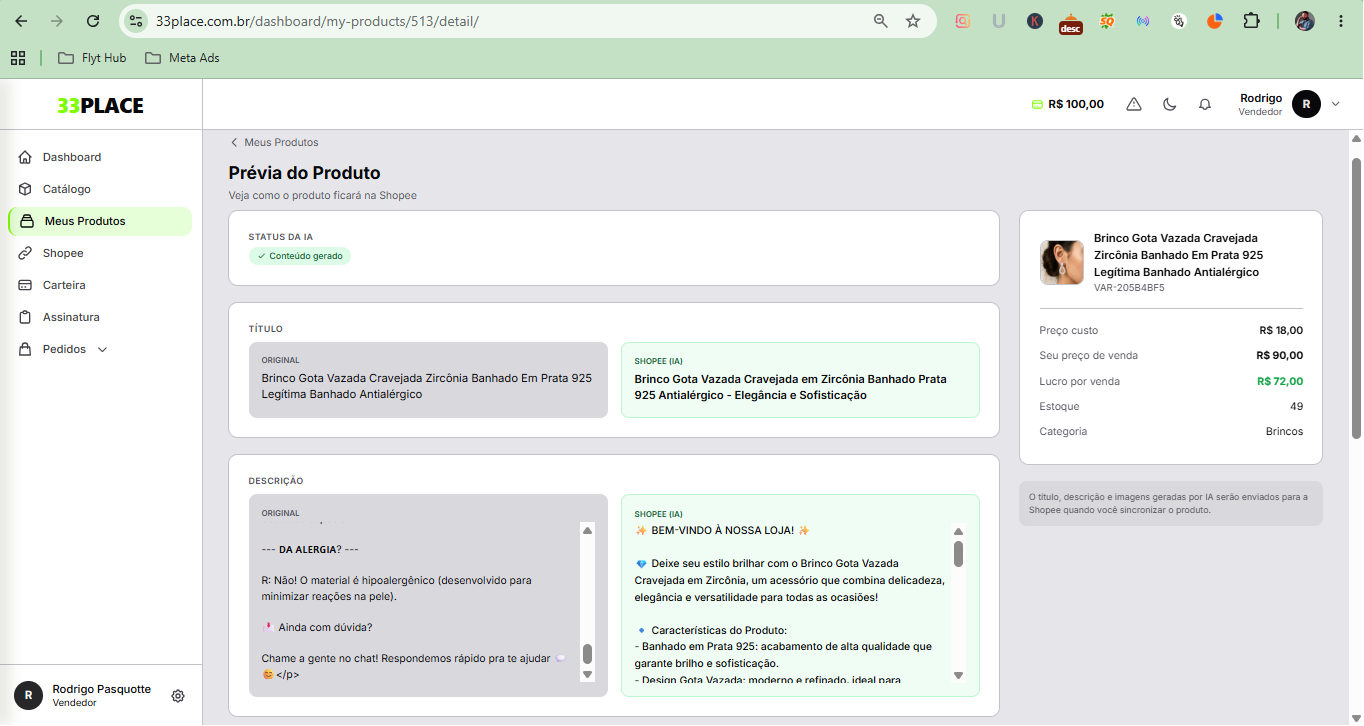The image size is (1364, 726).
Task: Click the orange 'desc' extension icon
Action: pos(1071,22)
